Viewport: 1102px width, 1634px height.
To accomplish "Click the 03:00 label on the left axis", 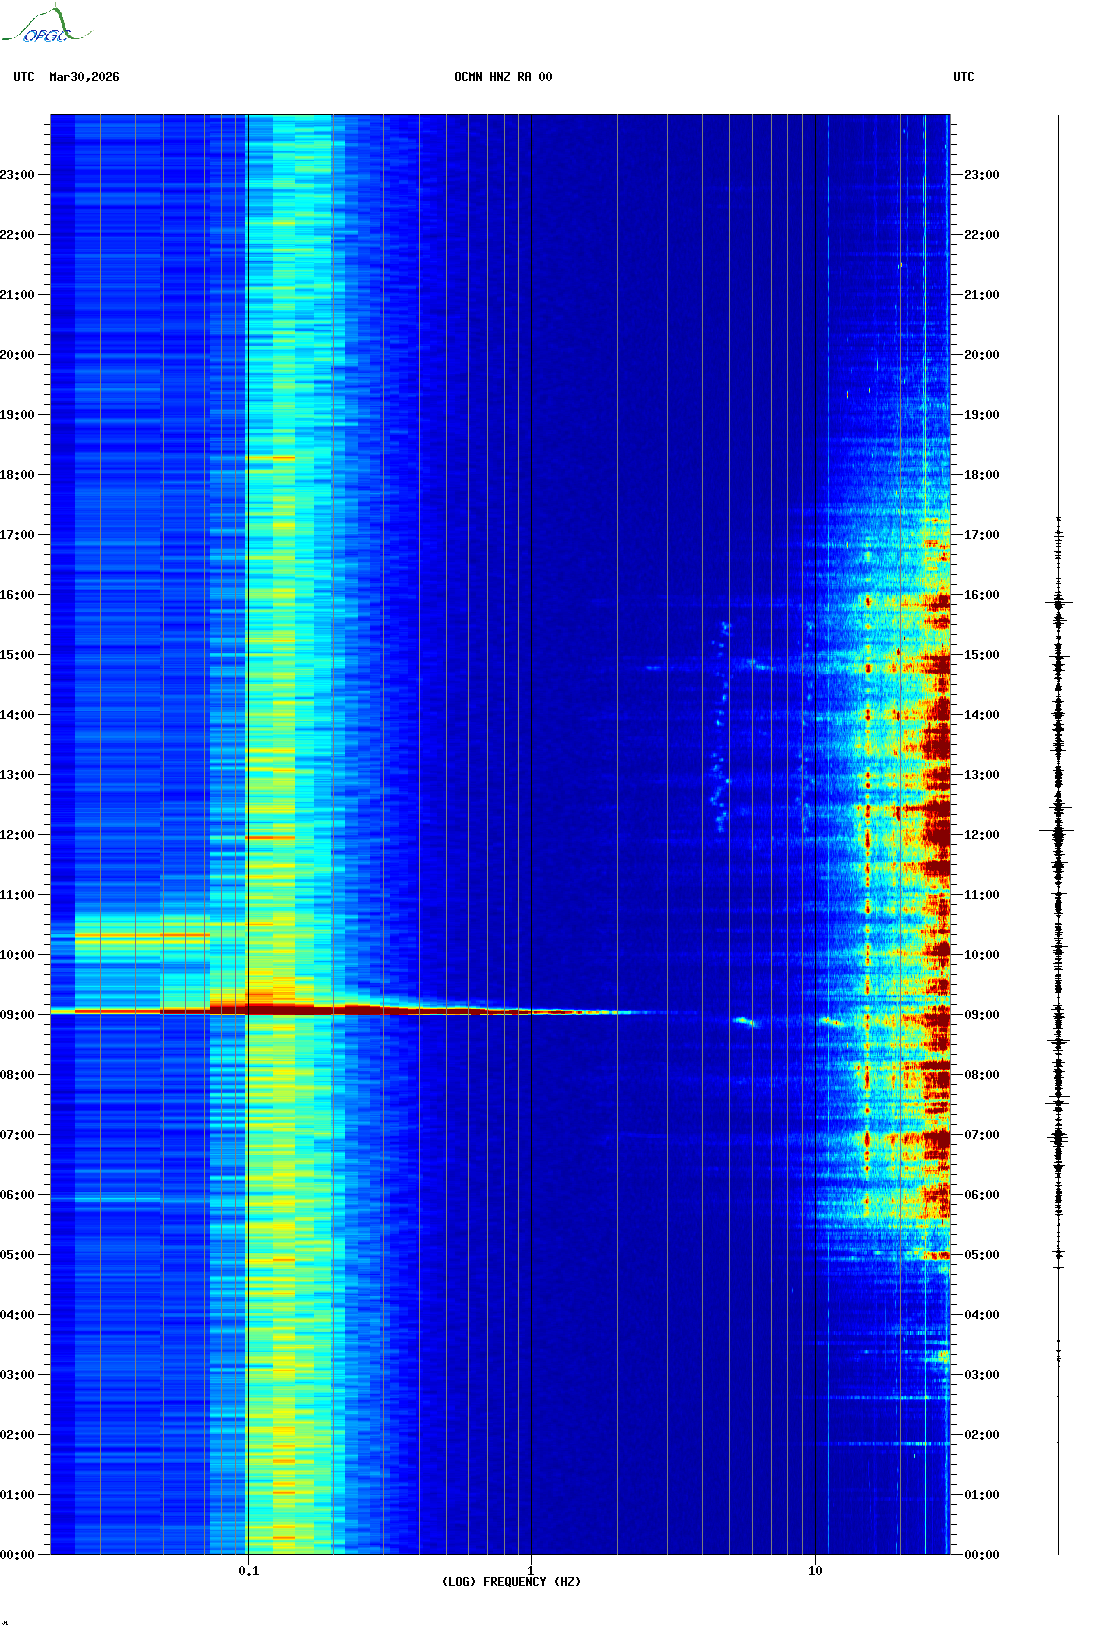I will click(17, 1375).
